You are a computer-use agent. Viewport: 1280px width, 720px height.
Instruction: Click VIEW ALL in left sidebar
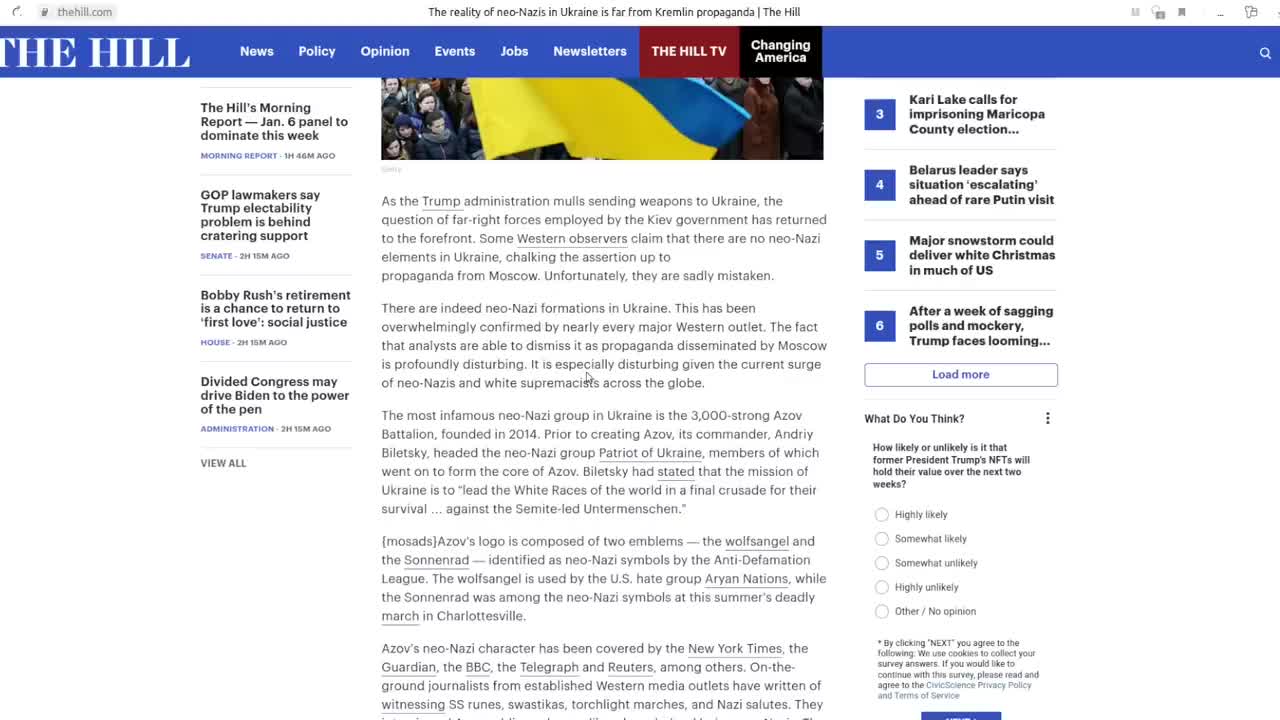click(x=223, y=463)
